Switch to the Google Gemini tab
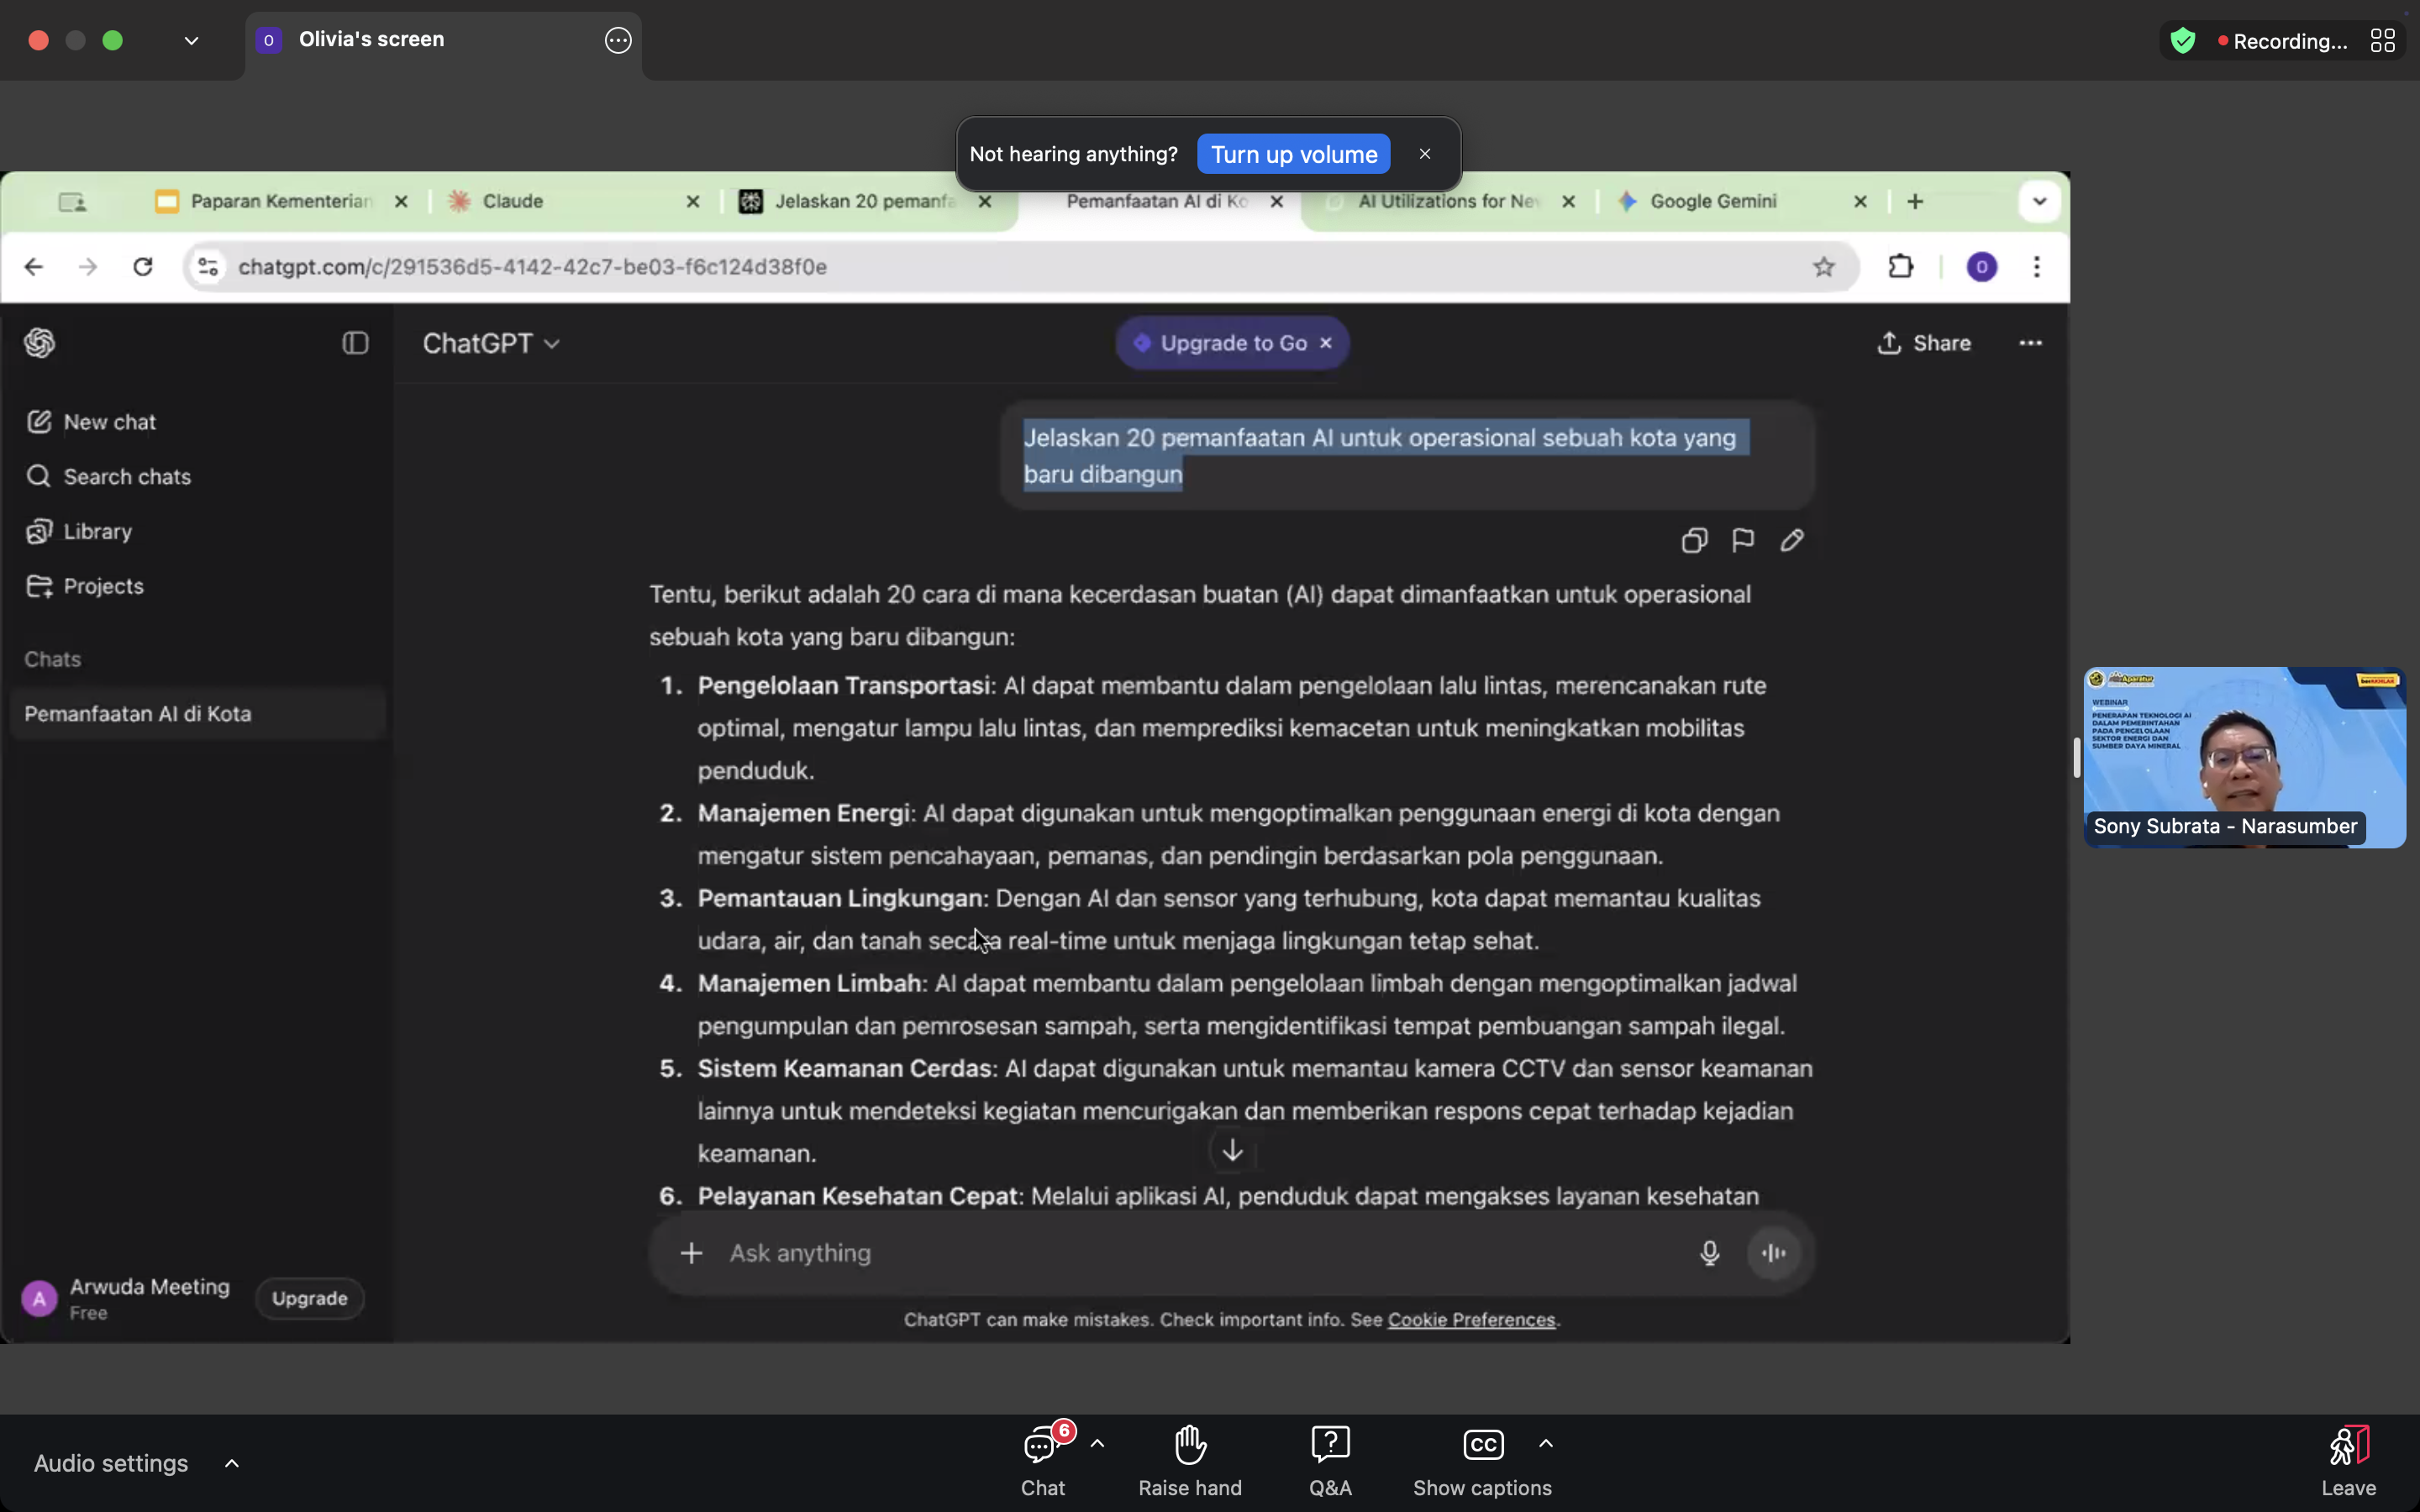Viewport: 2420px width, 1512px height. (x=1712, y=202)
